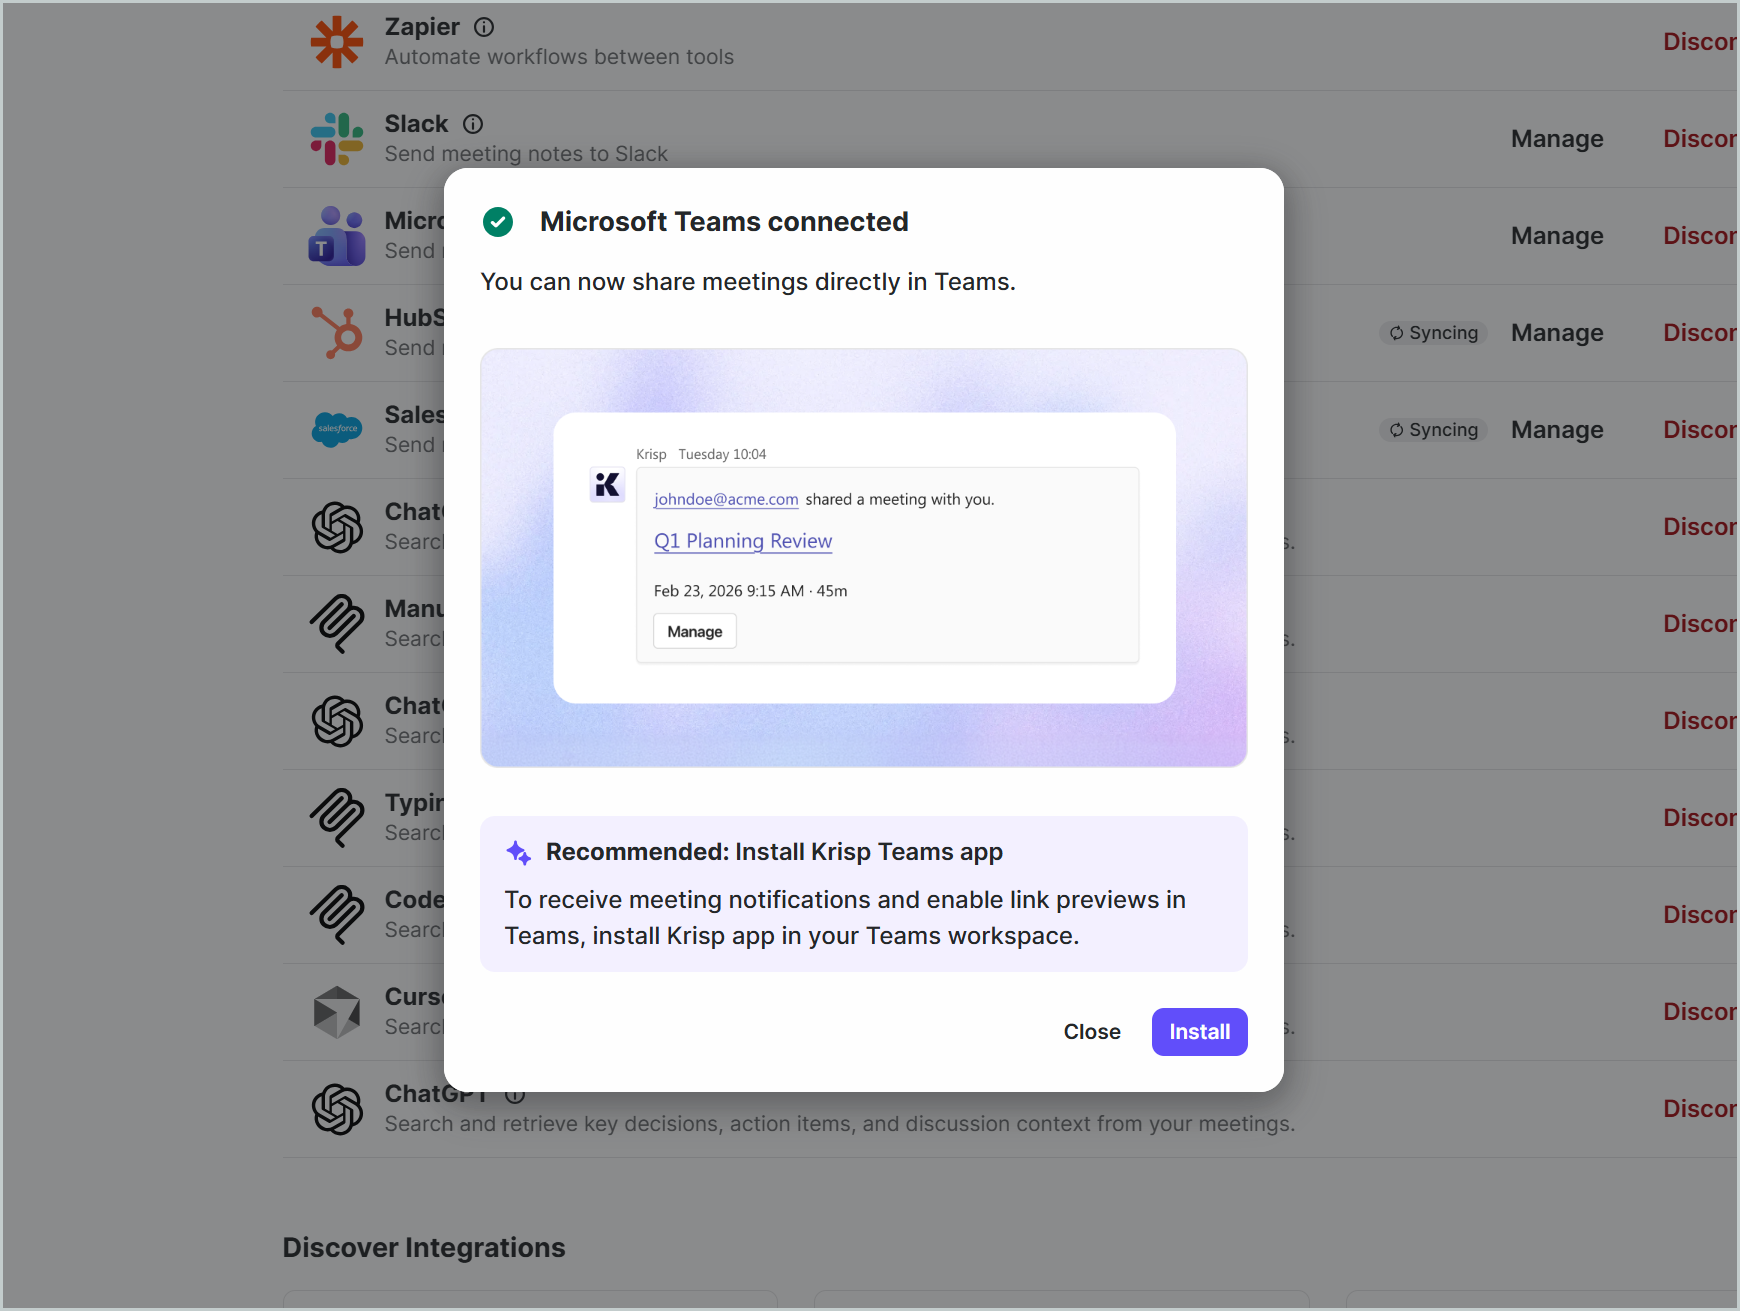Viewport: 1740px width, 1311px height.
Task: Click the sparkle icon beside Recommended
Action: tap(518, 853)
